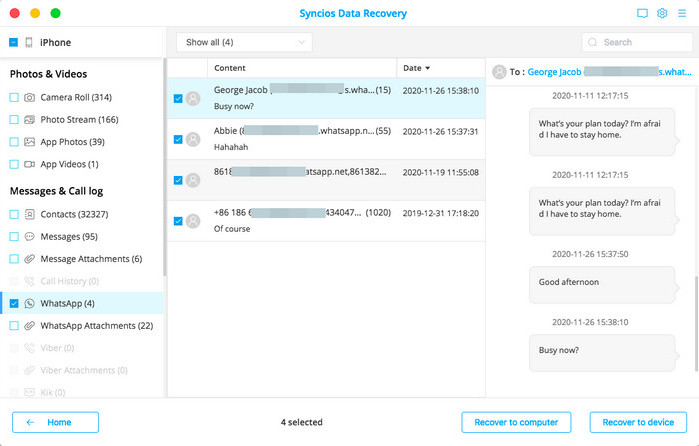Check the Contacts (32327) checkbox

tap(14, 214)
